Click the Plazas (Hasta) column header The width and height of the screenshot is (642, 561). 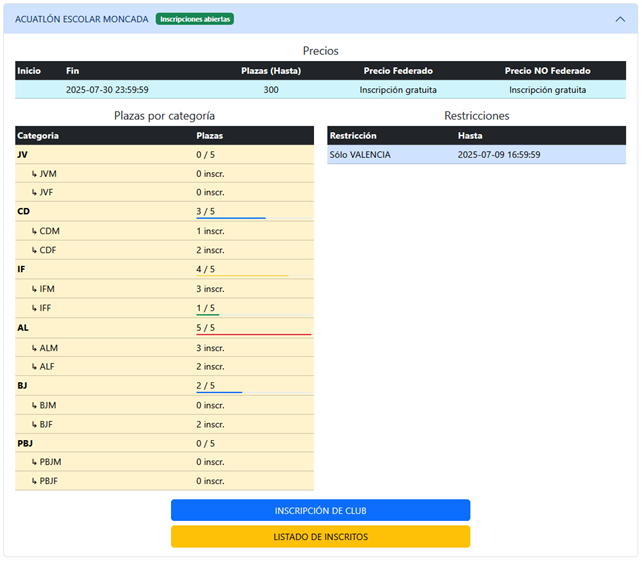271,71
